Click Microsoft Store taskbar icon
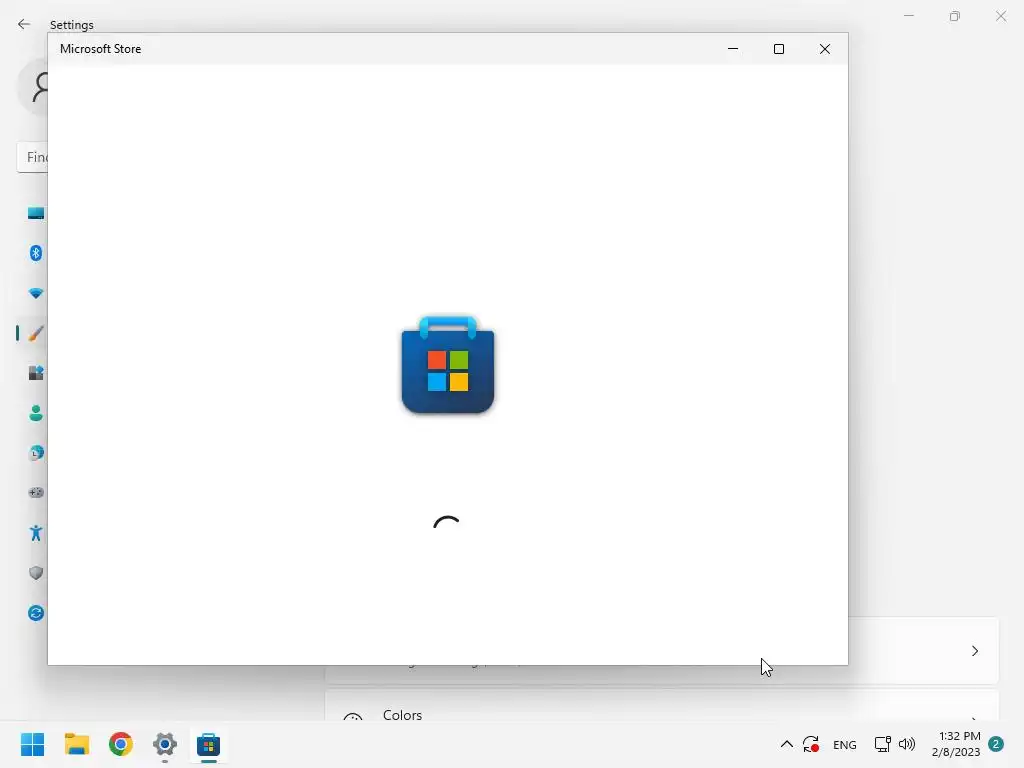The image size is (1024, 768). (x=208, y=744)
